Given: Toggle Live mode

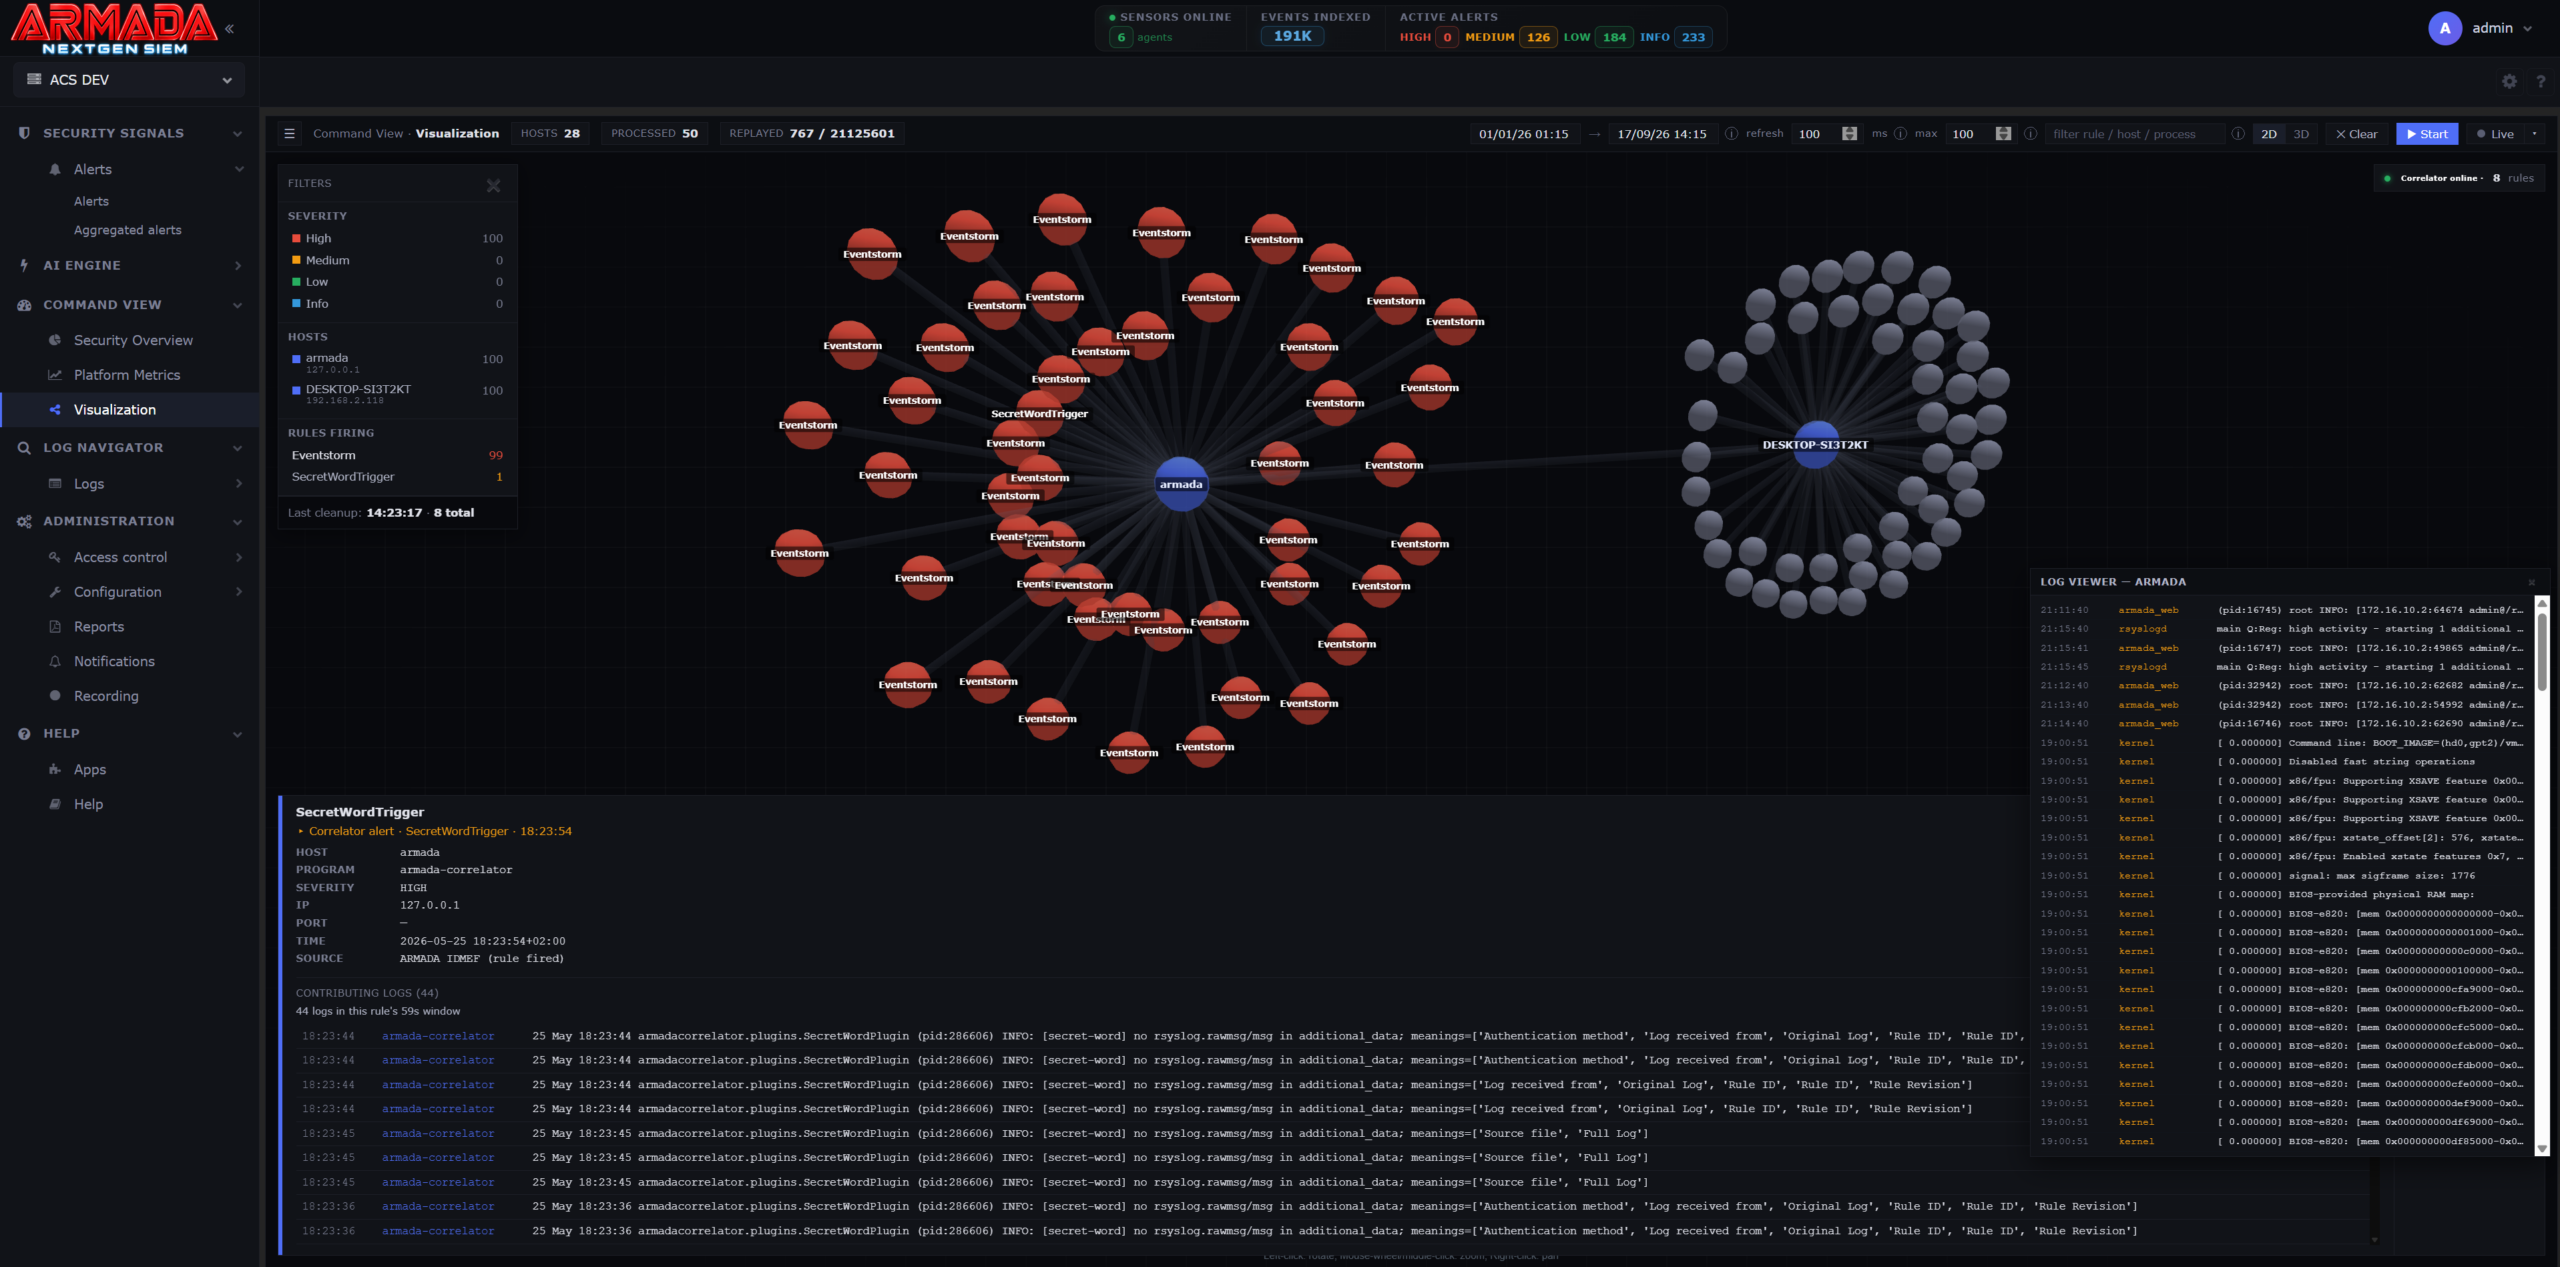Looking at the screenshot, I should tap(2495, 134).
